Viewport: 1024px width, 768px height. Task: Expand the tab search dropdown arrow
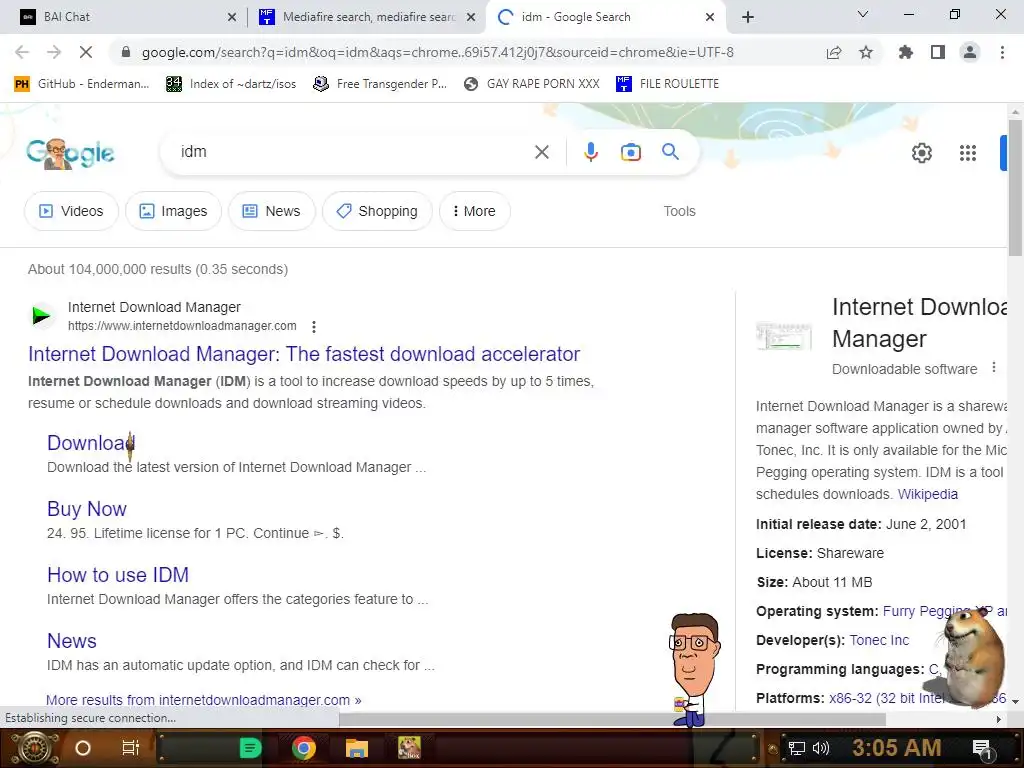[x=863, y=14]
